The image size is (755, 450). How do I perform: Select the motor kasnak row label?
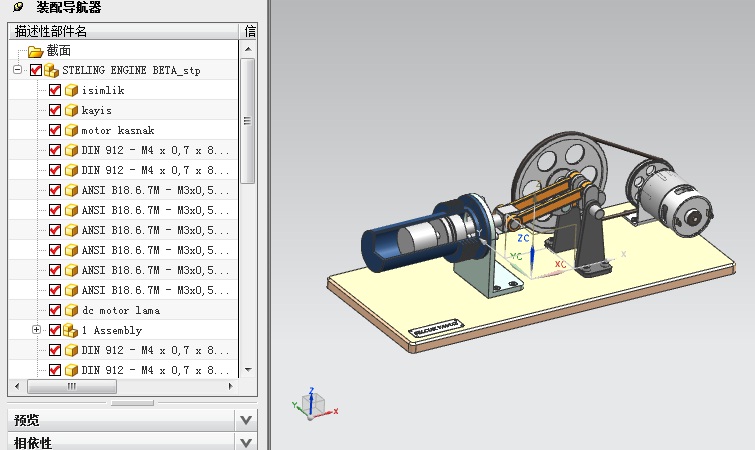click(x=117, y=130)
